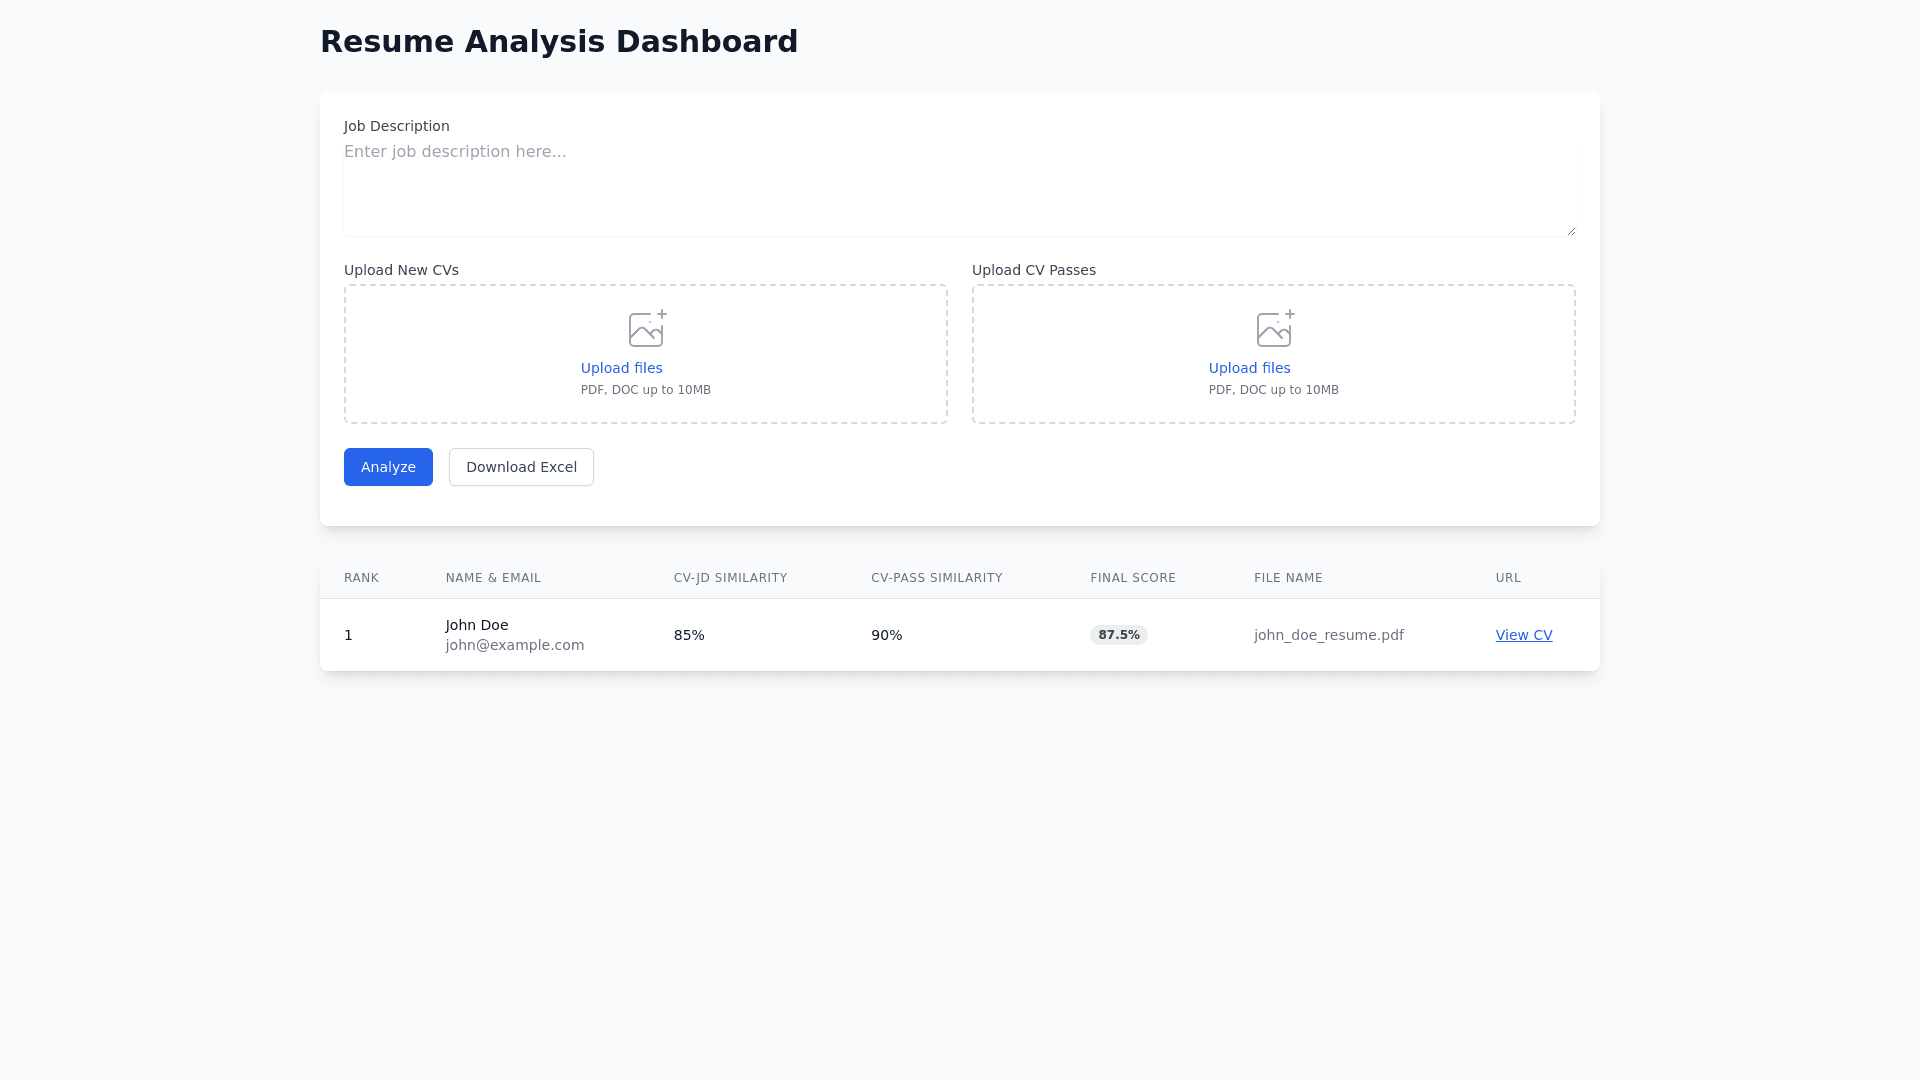Click the Resume Analysis Dashboard heading
The image size is (1920, 1080).
(558, 42)
